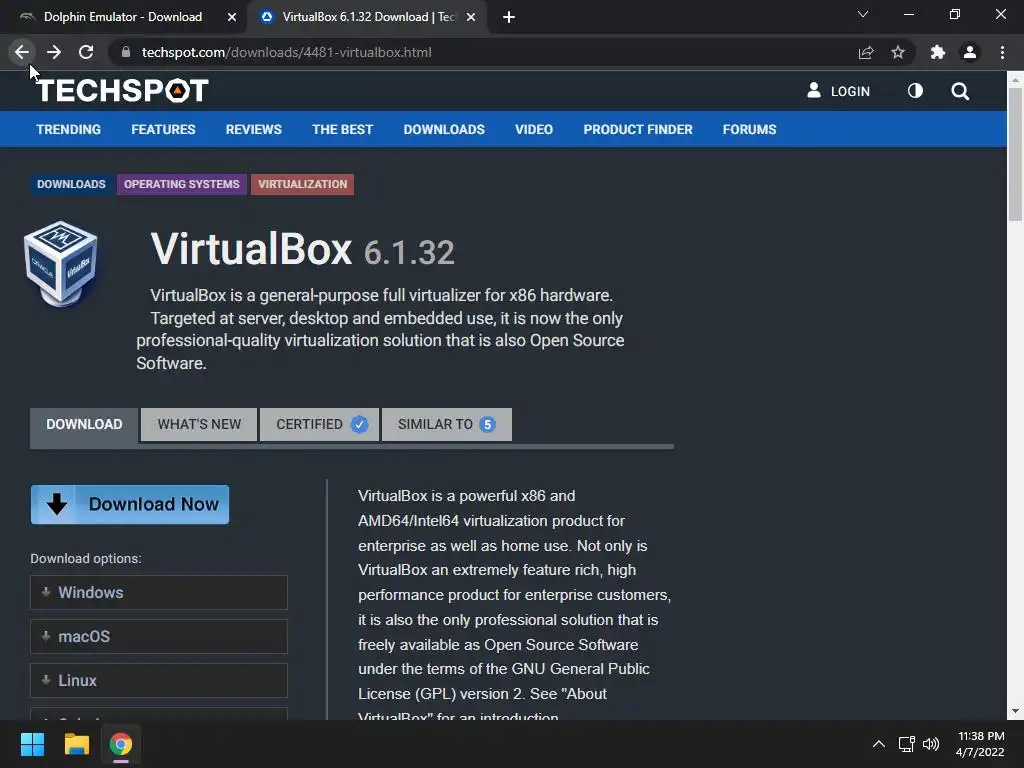
Task: Open the Chrome extensions puzzle icon
Action: [938, 52]
